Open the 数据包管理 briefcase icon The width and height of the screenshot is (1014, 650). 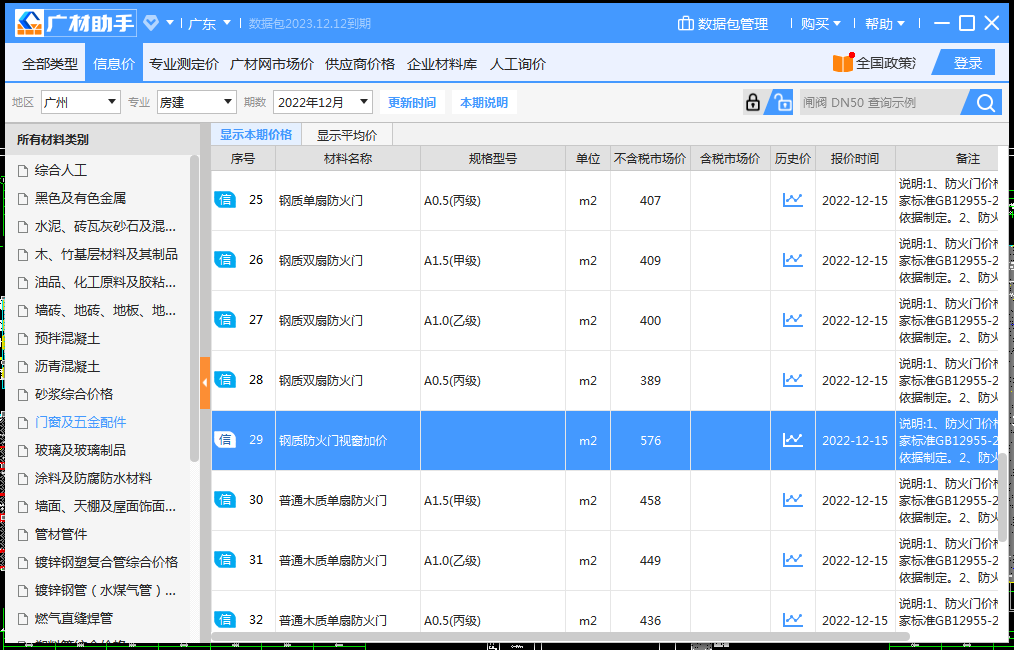click(x=685, y=24)
